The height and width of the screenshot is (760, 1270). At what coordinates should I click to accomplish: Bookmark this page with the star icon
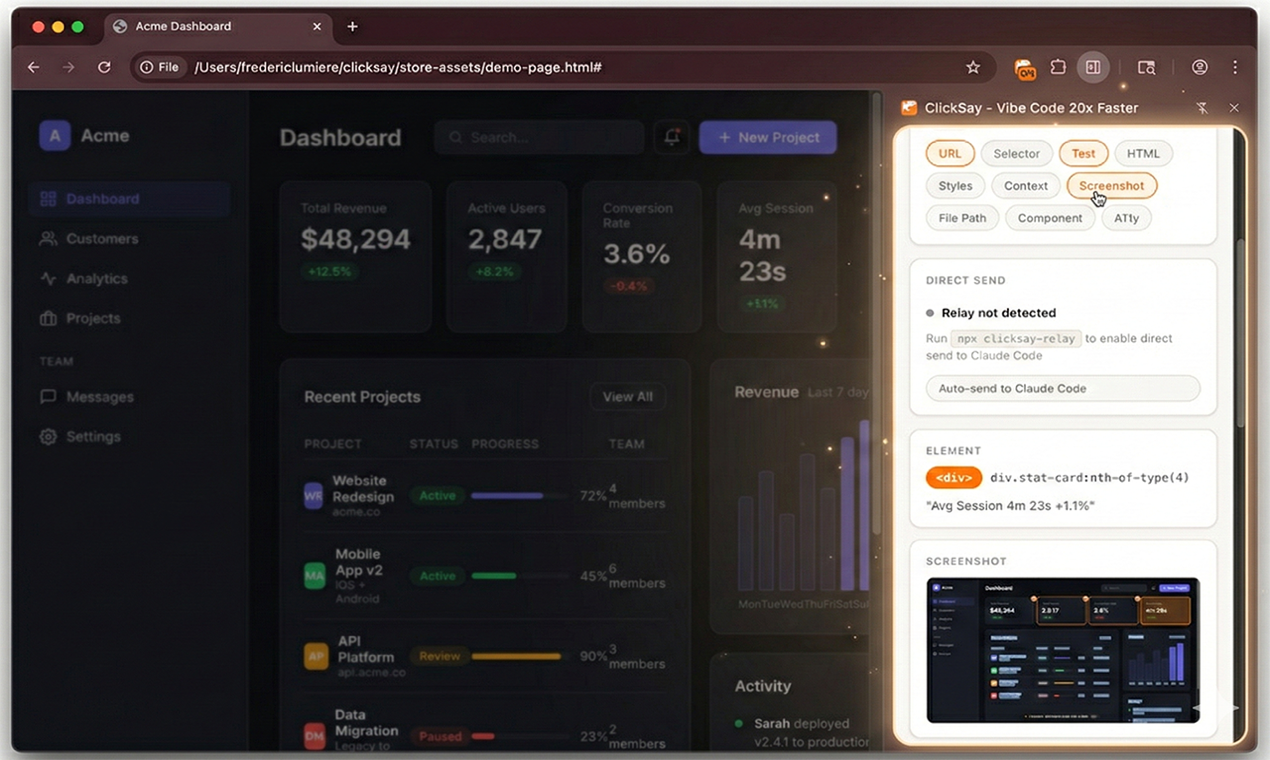[x=973, y=67]
